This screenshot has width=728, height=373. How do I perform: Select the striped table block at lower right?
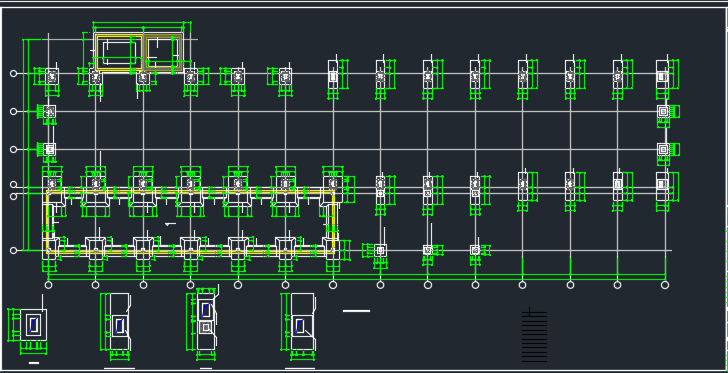(x=534, y=335)
